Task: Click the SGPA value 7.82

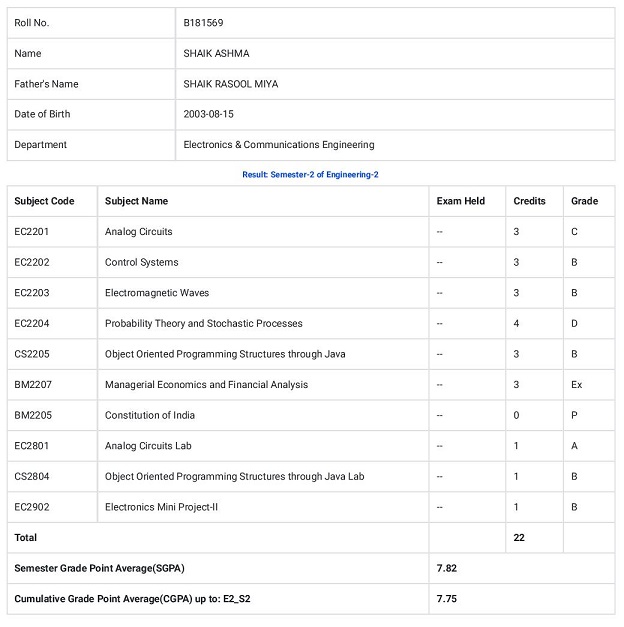Action: coord(446,568)
